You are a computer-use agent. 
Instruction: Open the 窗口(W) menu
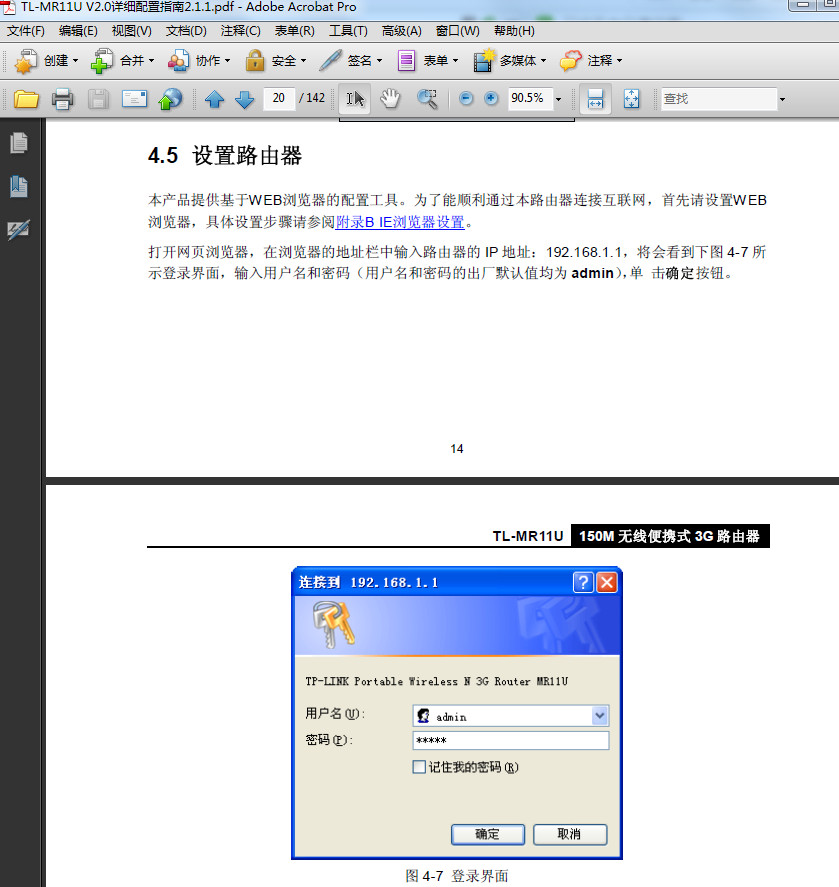coord(458,31)
